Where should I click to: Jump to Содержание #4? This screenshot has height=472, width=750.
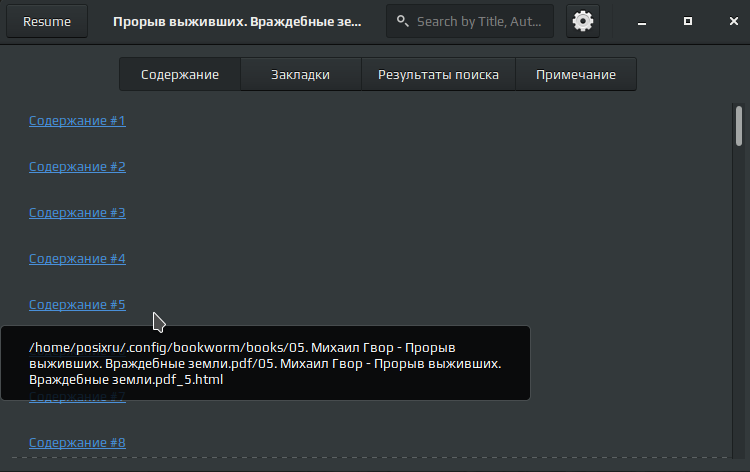pyautogui.click(x=77, y=258)
